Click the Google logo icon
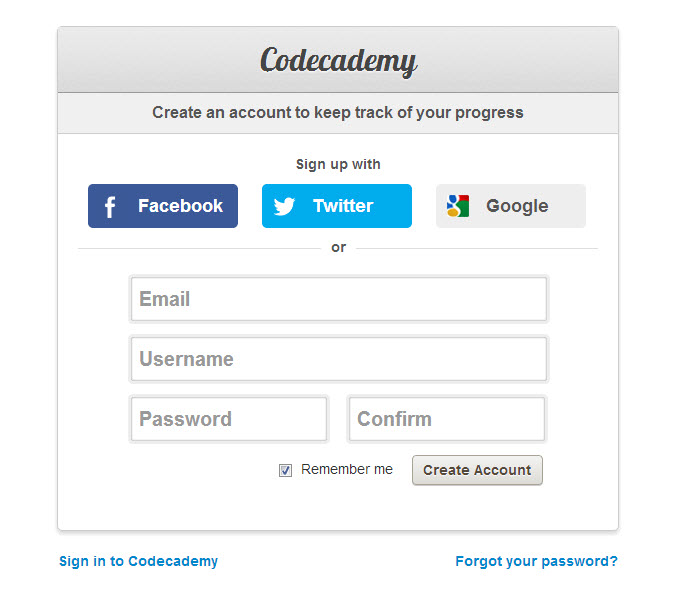 458,206
